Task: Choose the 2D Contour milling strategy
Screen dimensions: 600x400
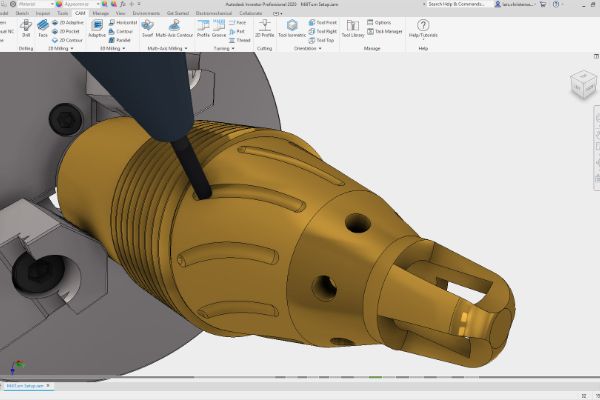Action: (x=67, y=40)
